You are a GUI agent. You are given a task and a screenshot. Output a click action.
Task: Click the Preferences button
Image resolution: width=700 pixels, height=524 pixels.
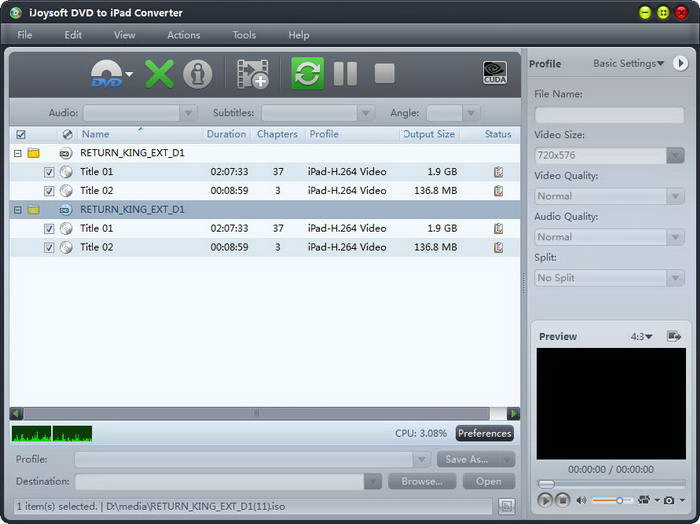[485, 433]
